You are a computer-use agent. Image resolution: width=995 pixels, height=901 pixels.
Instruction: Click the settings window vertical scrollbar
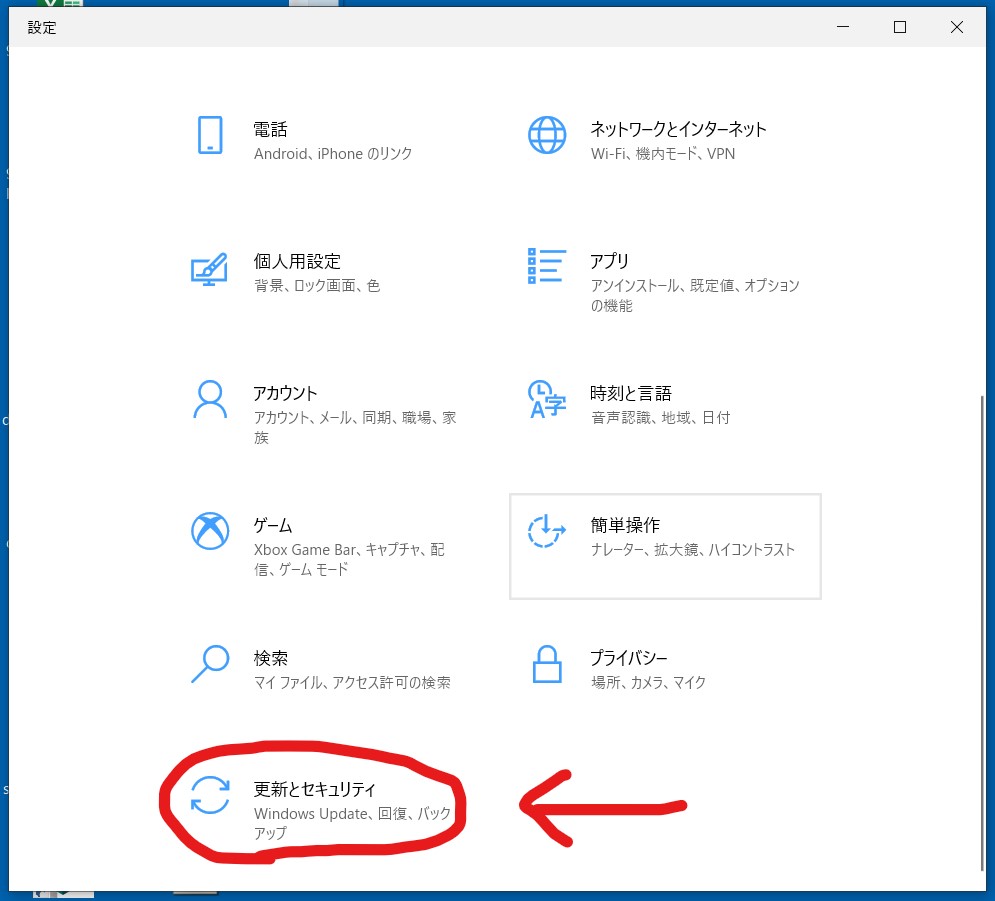click(982, 633)
